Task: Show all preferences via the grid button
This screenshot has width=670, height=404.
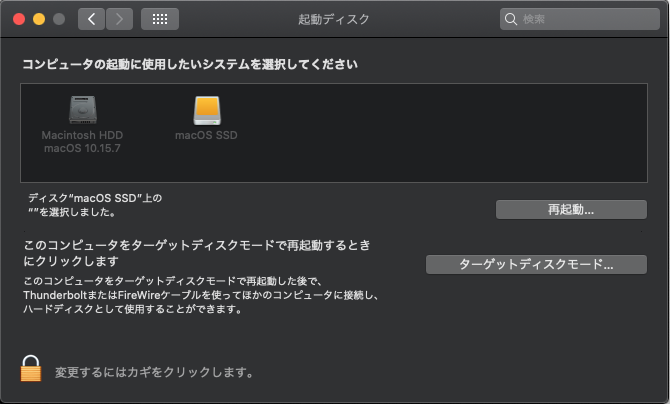Action: (160, 19)
